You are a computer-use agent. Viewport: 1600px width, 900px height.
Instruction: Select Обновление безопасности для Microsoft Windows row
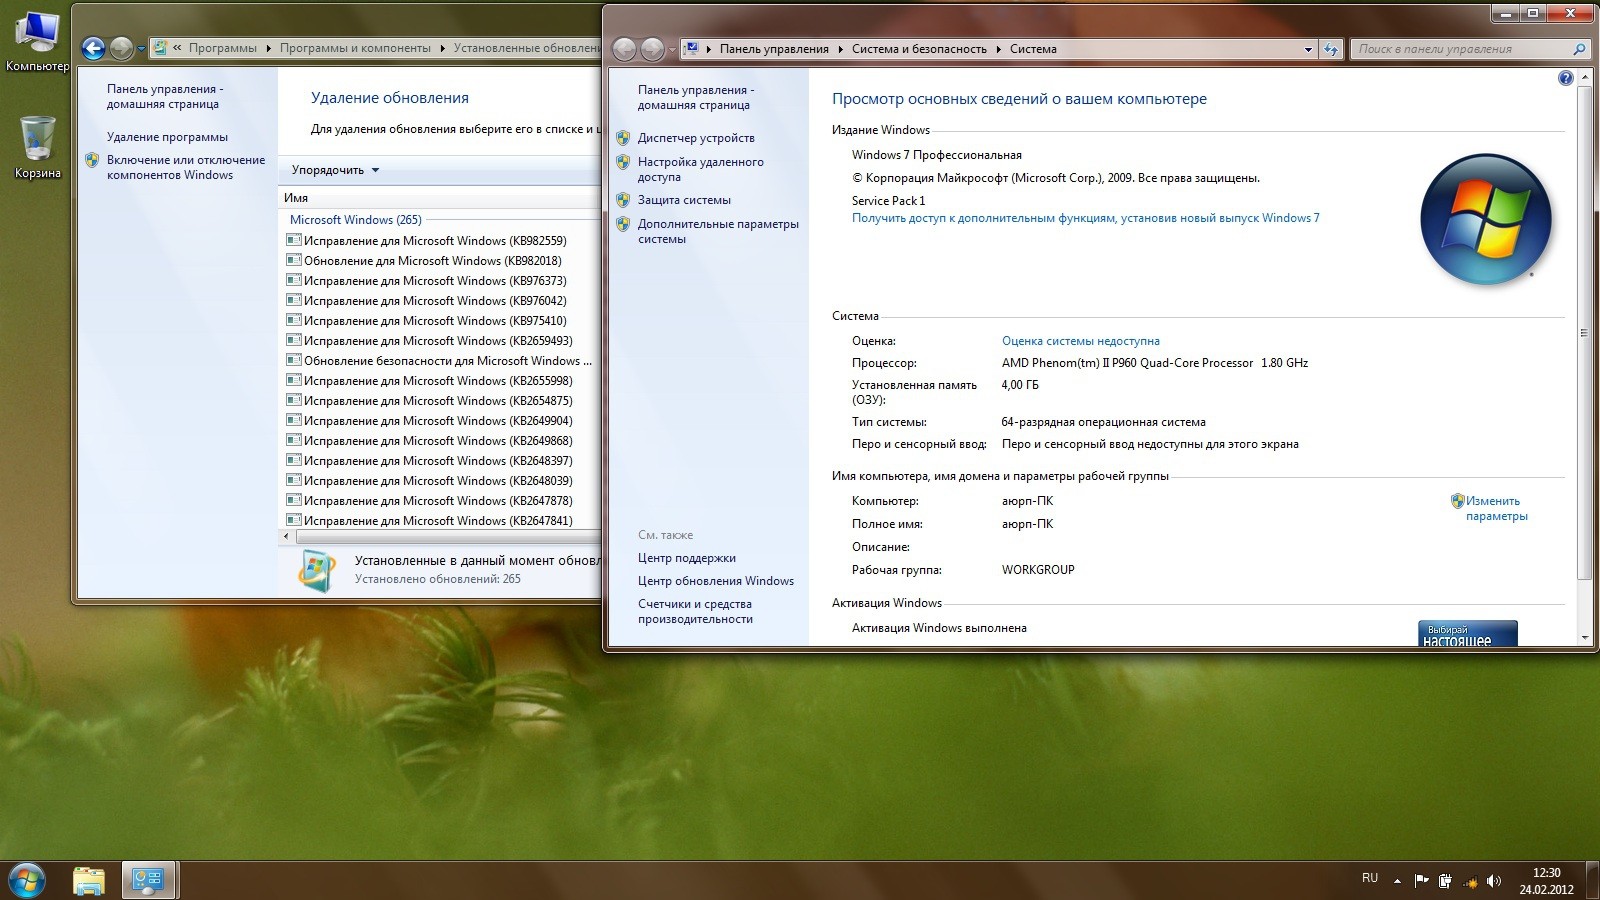click(x=438, y=361)
